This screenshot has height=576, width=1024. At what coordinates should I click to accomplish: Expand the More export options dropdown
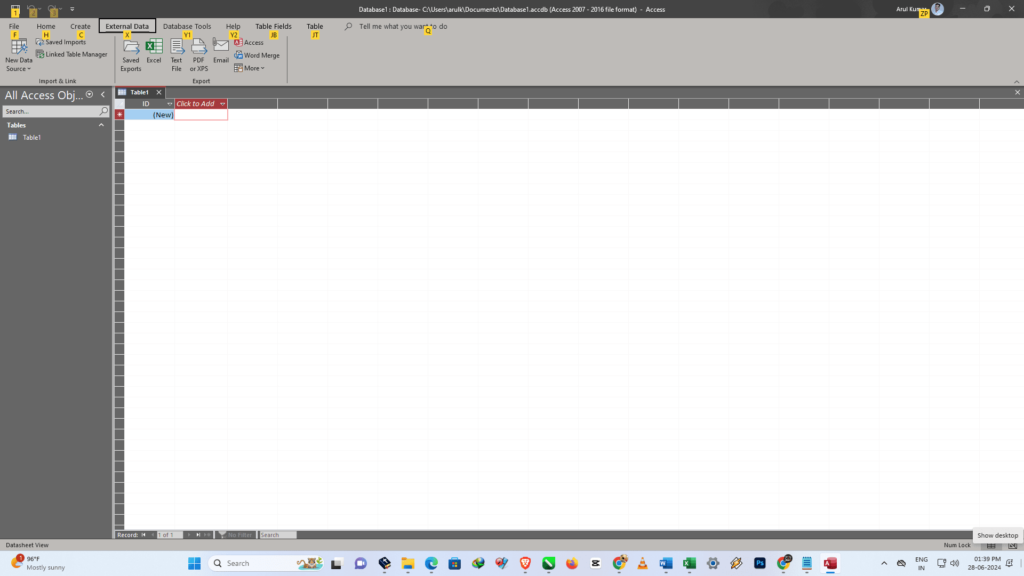251,67
